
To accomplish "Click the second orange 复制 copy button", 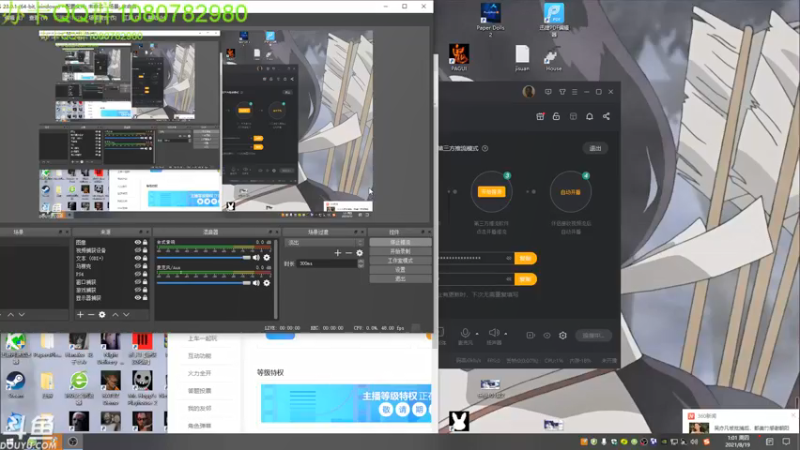I will point(525,279).
